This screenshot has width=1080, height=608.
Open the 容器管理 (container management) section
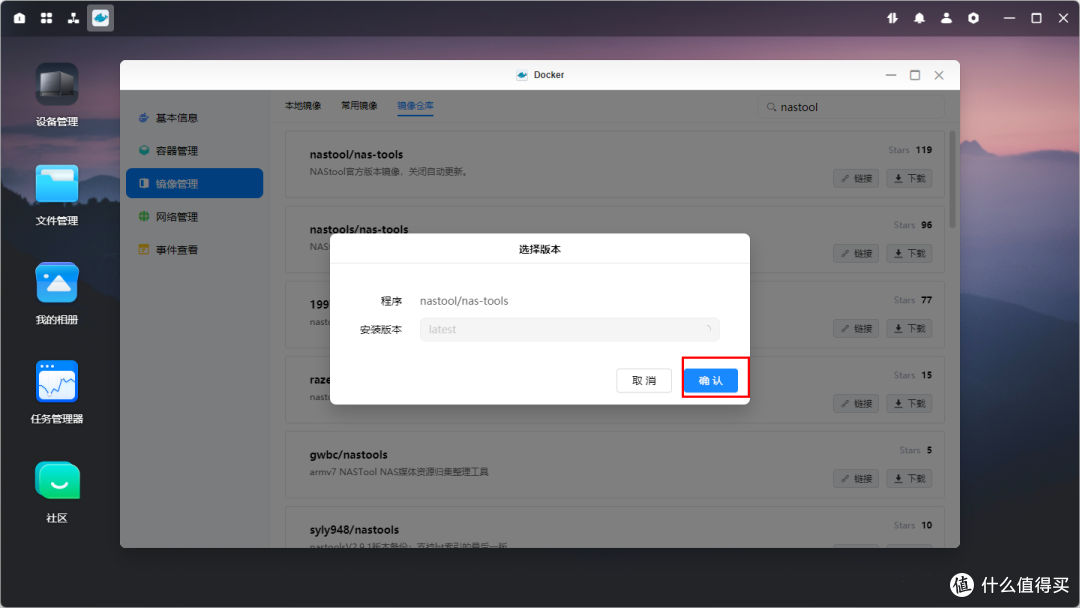(x=194, y=150)
